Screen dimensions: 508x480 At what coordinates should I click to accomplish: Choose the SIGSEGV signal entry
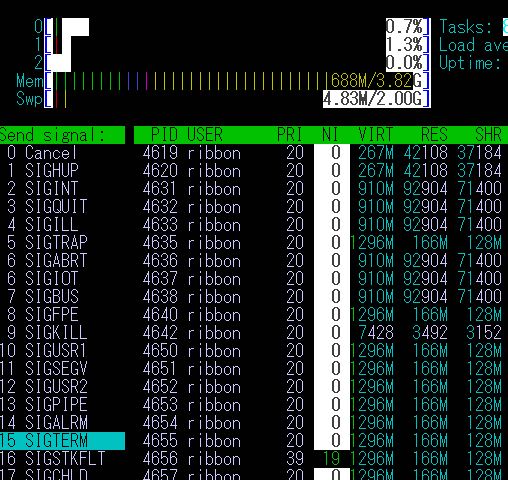click(62, 369)
